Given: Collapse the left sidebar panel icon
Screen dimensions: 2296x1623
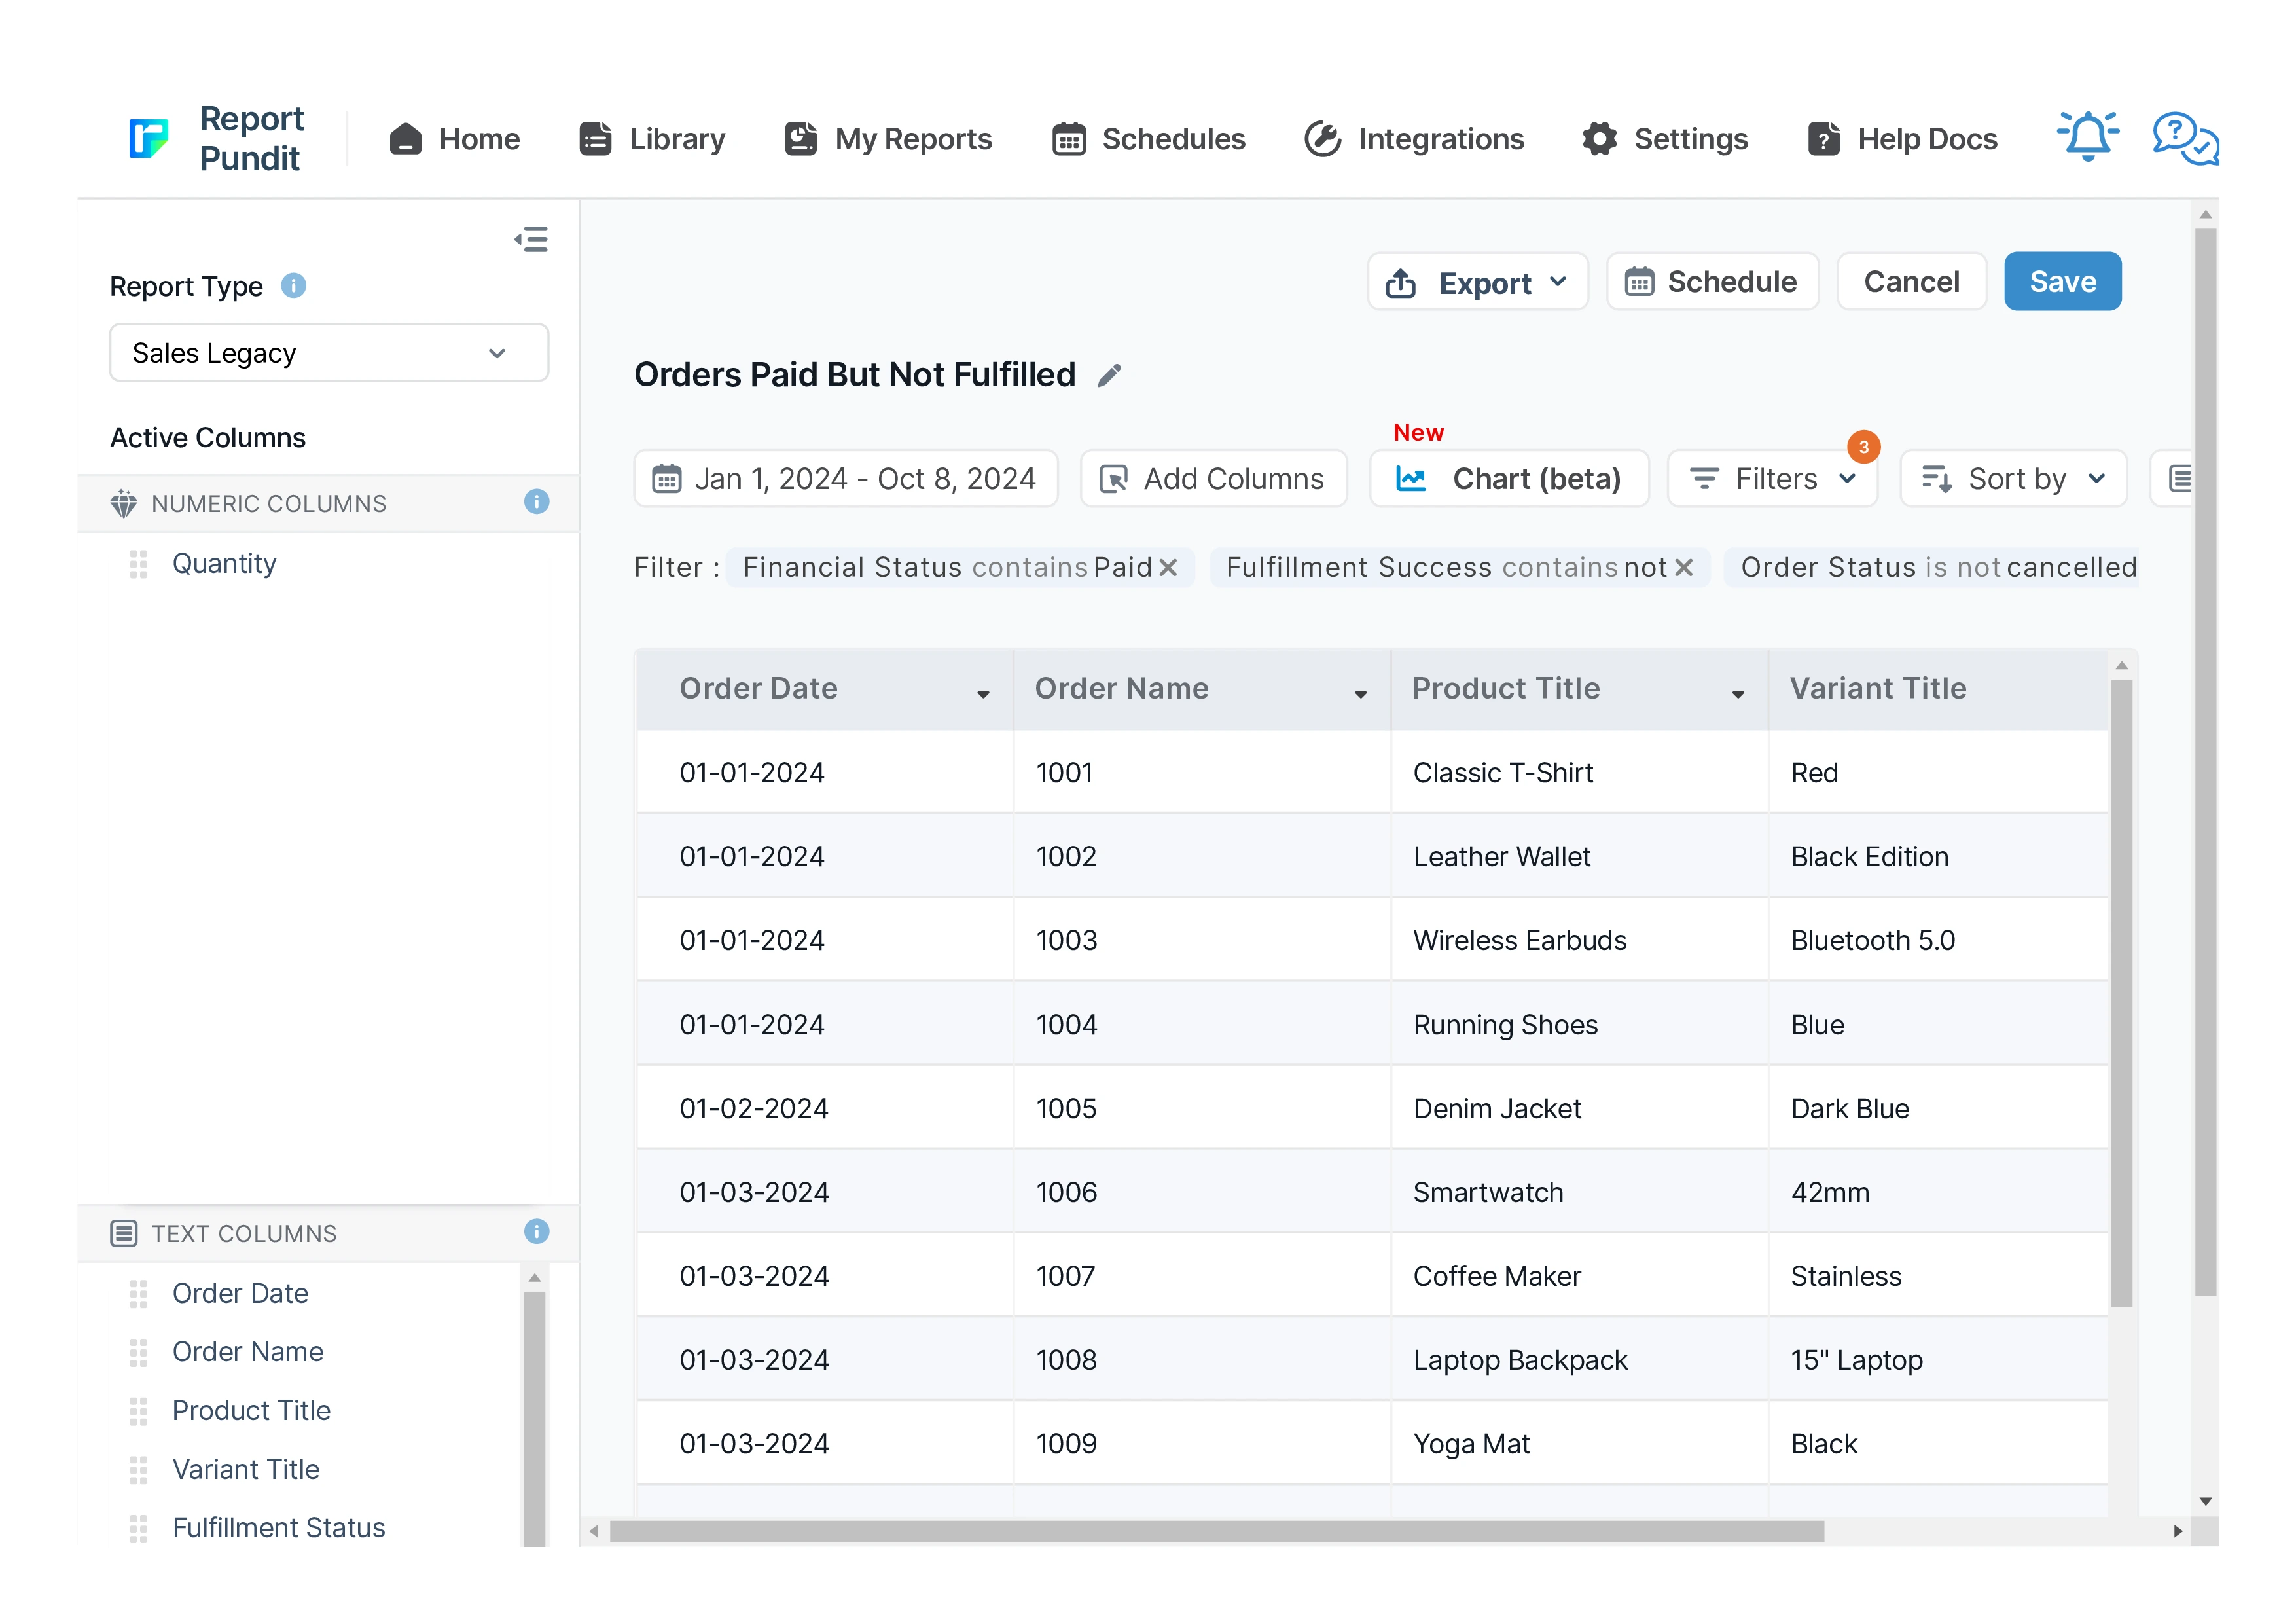Looking at the screenshot, I should (x=531, y=239).
